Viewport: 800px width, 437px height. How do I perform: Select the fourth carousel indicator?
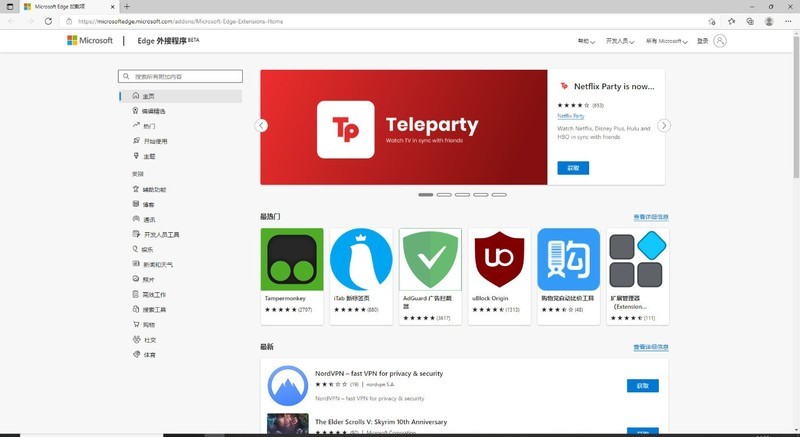481,195
